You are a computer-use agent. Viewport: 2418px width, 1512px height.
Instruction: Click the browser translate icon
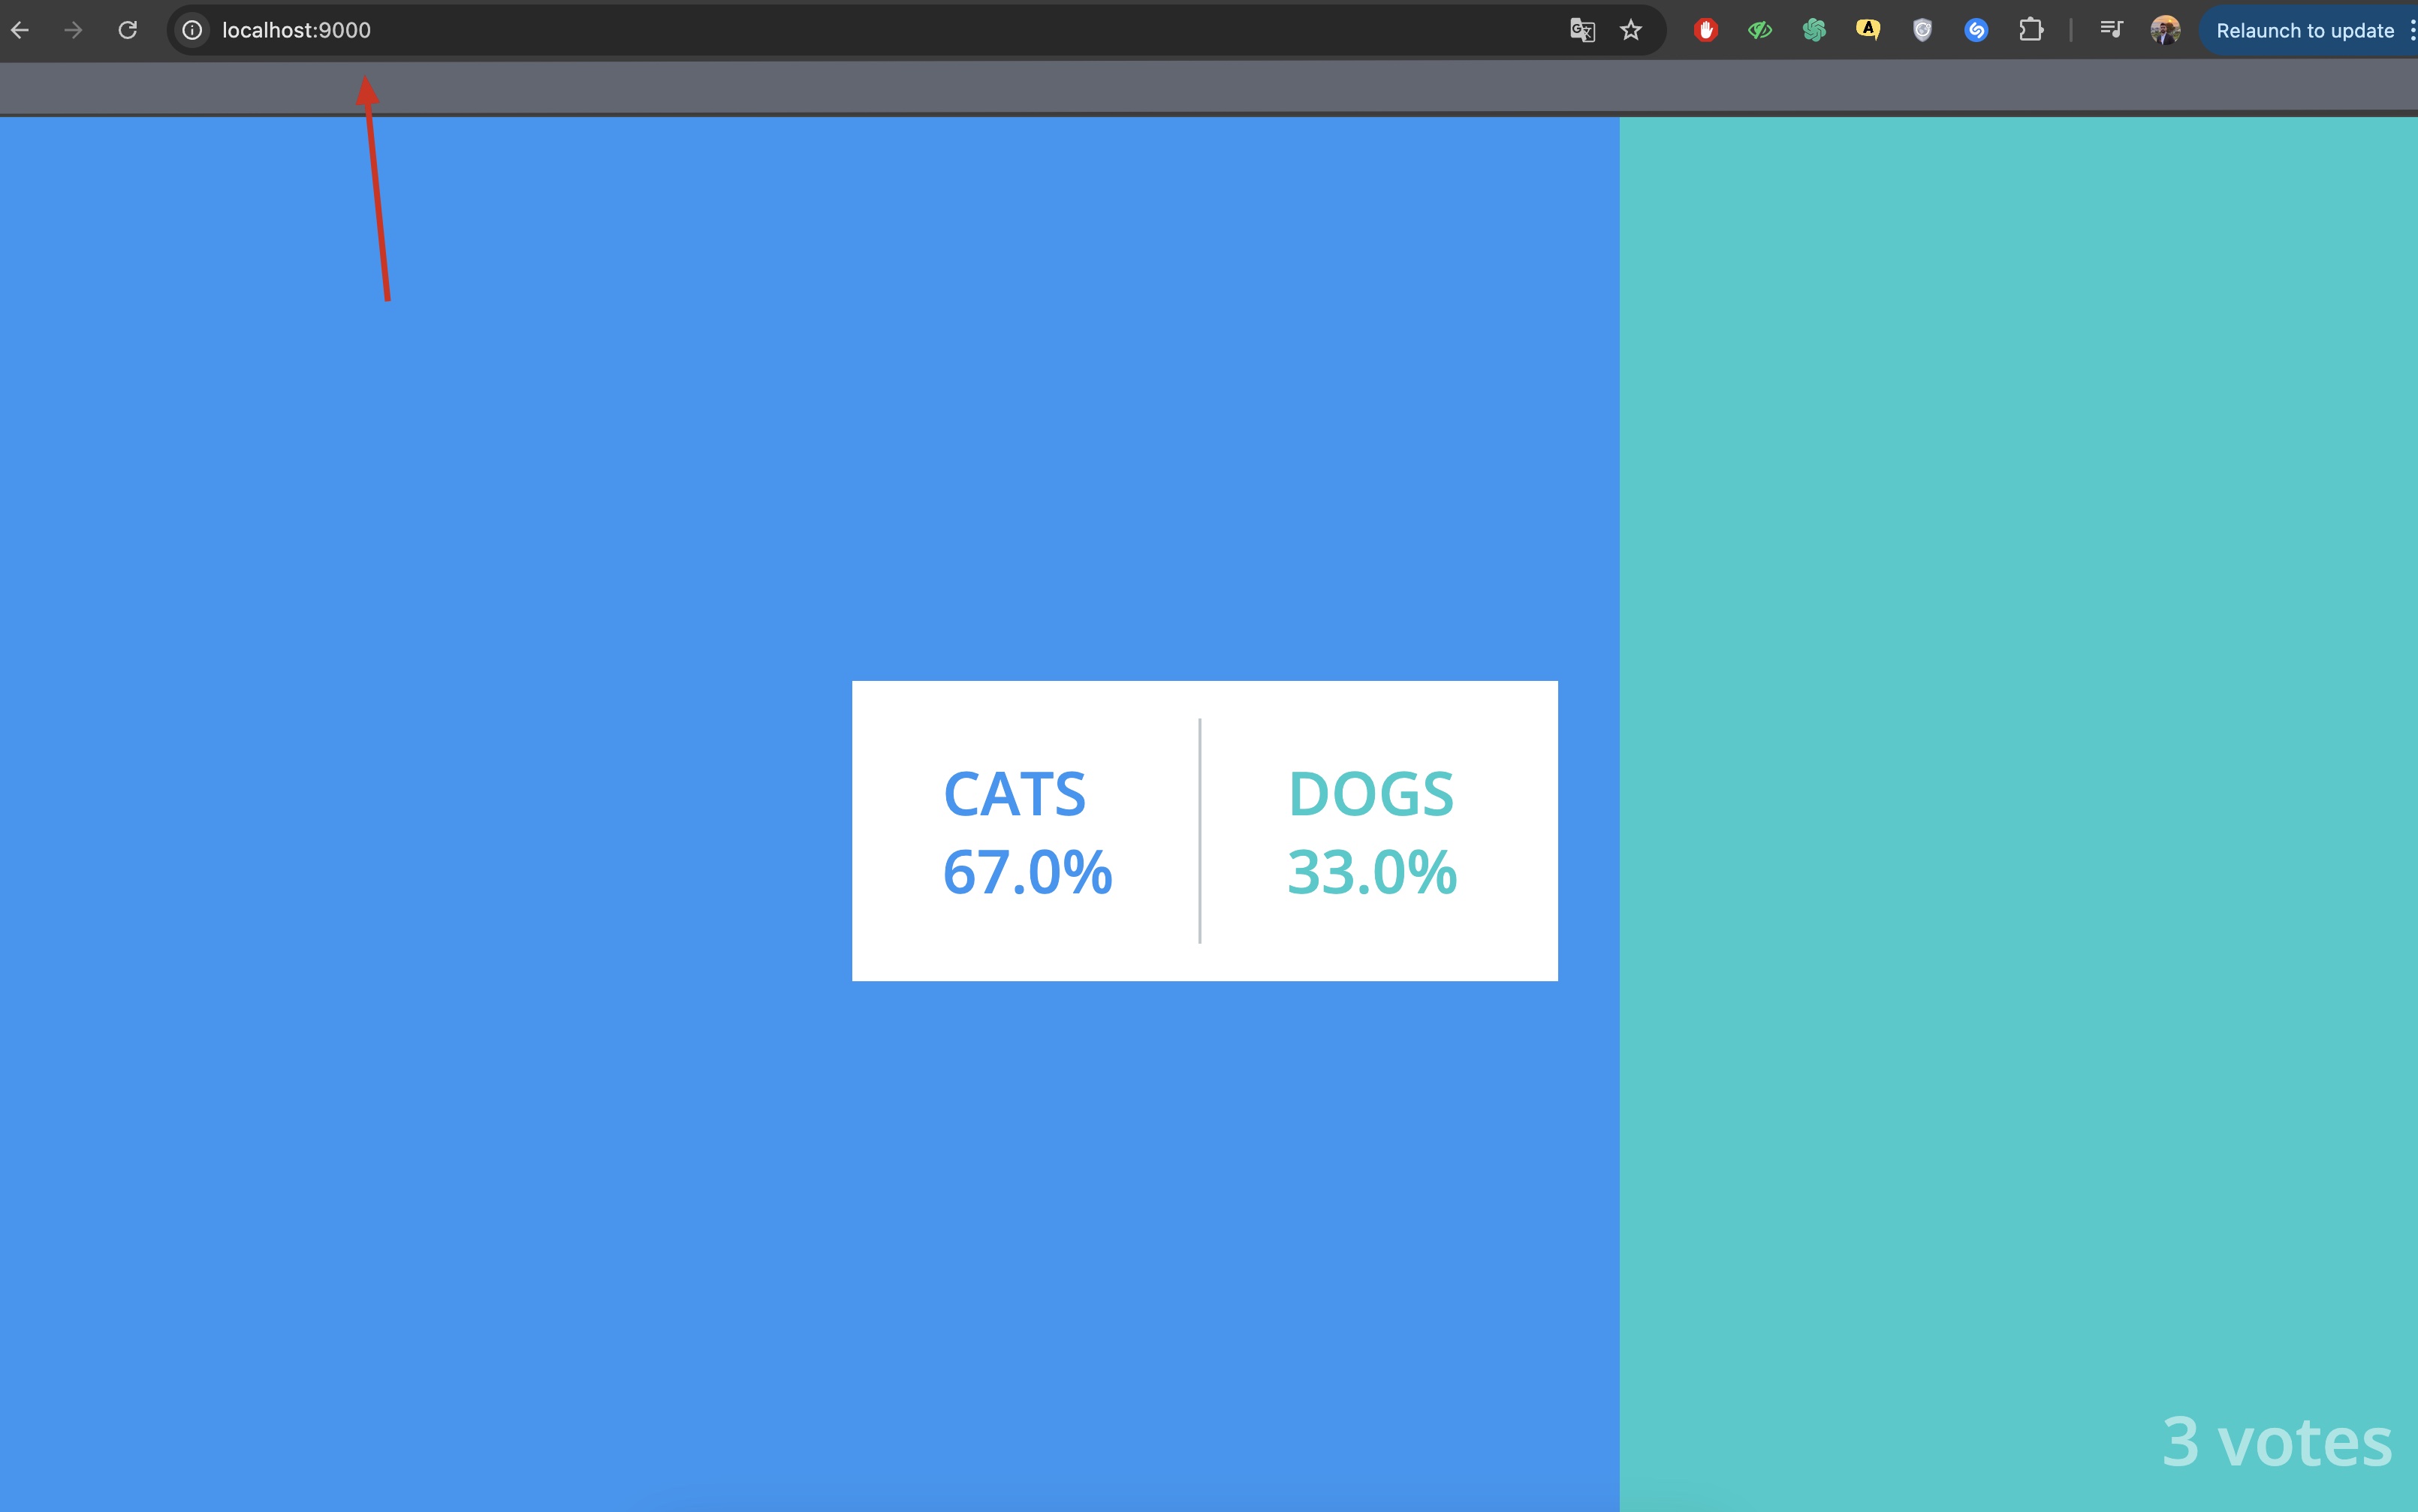(1581, 29)
